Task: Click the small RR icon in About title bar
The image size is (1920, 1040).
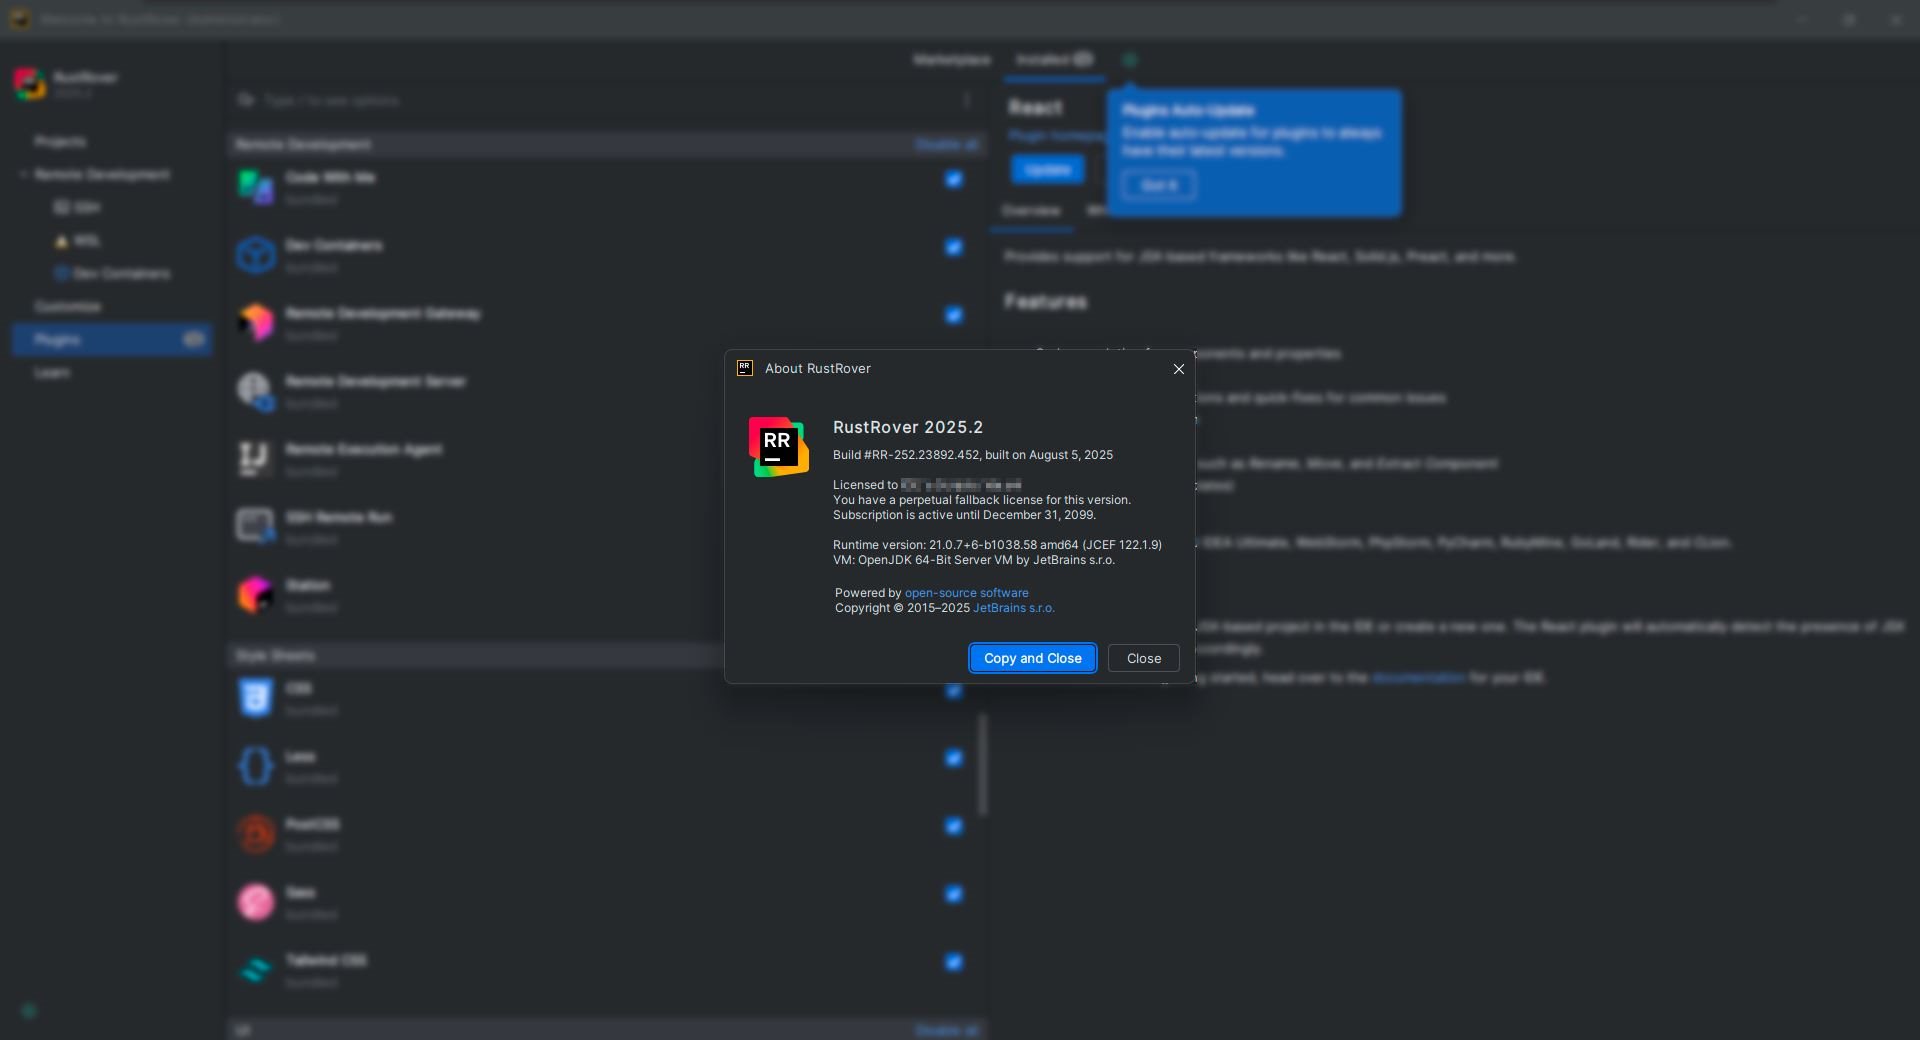Action: tap(745, 368)
